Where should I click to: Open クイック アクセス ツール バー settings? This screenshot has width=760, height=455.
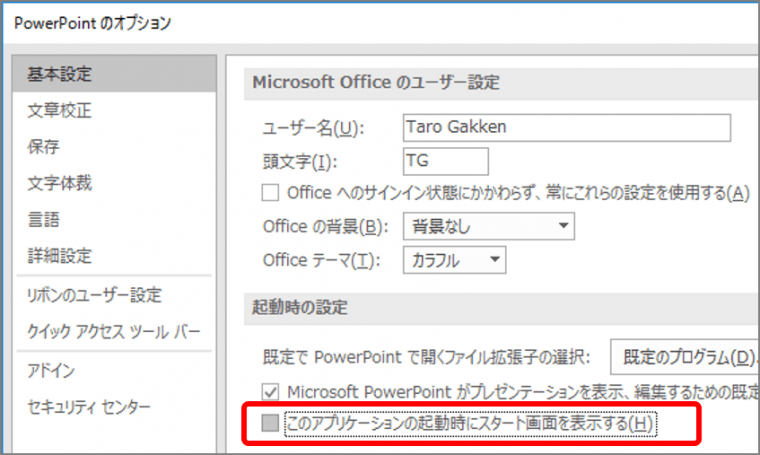tap(113, 332)
